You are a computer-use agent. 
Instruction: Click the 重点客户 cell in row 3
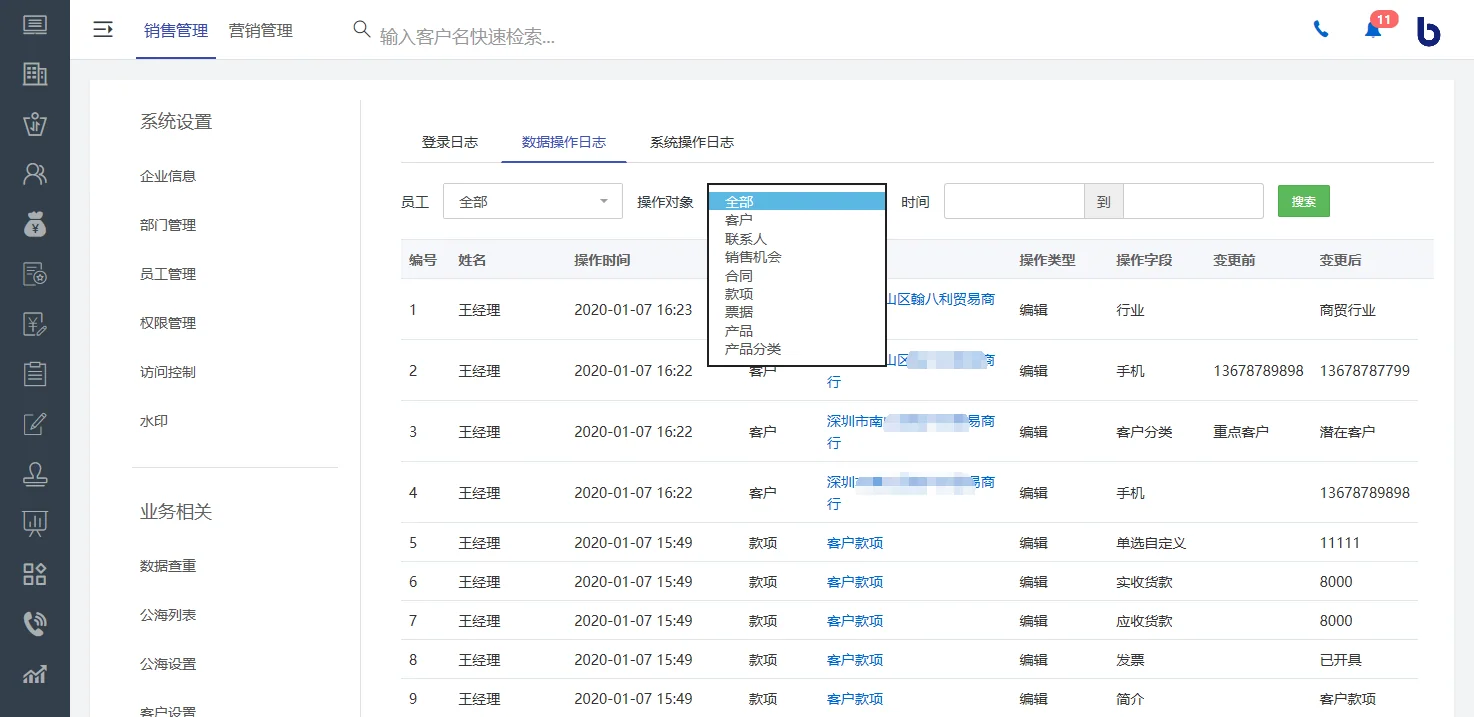click(1241, 432)
